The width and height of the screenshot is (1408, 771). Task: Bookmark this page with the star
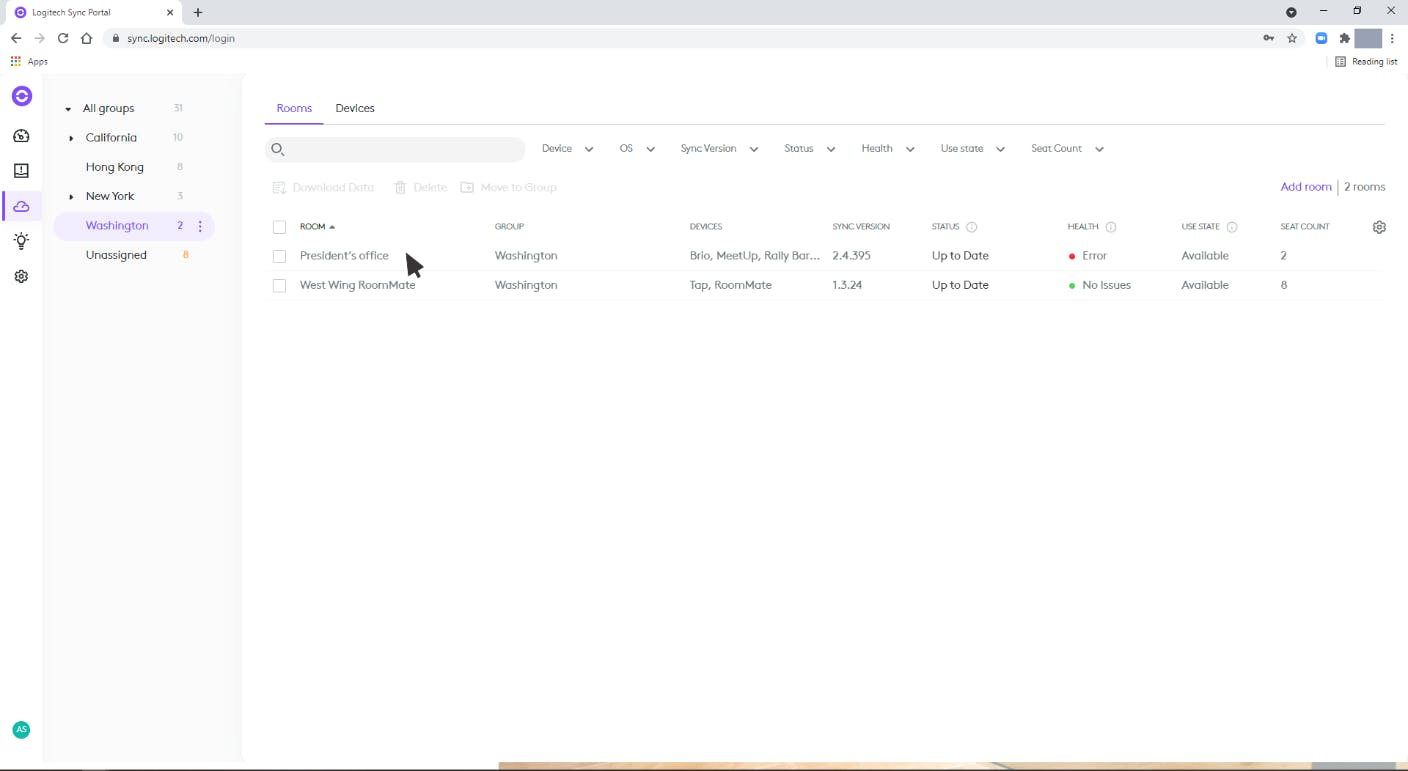[1292, 38]
